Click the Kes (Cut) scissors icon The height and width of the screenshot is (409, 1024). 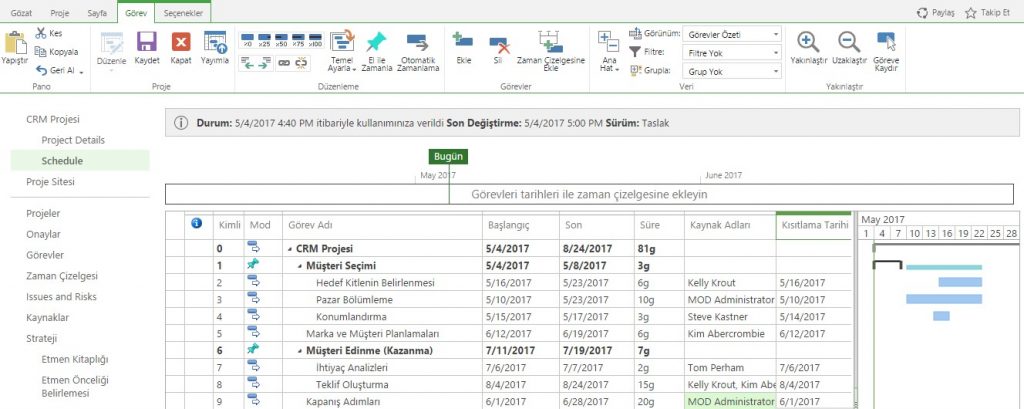[41, 33]
